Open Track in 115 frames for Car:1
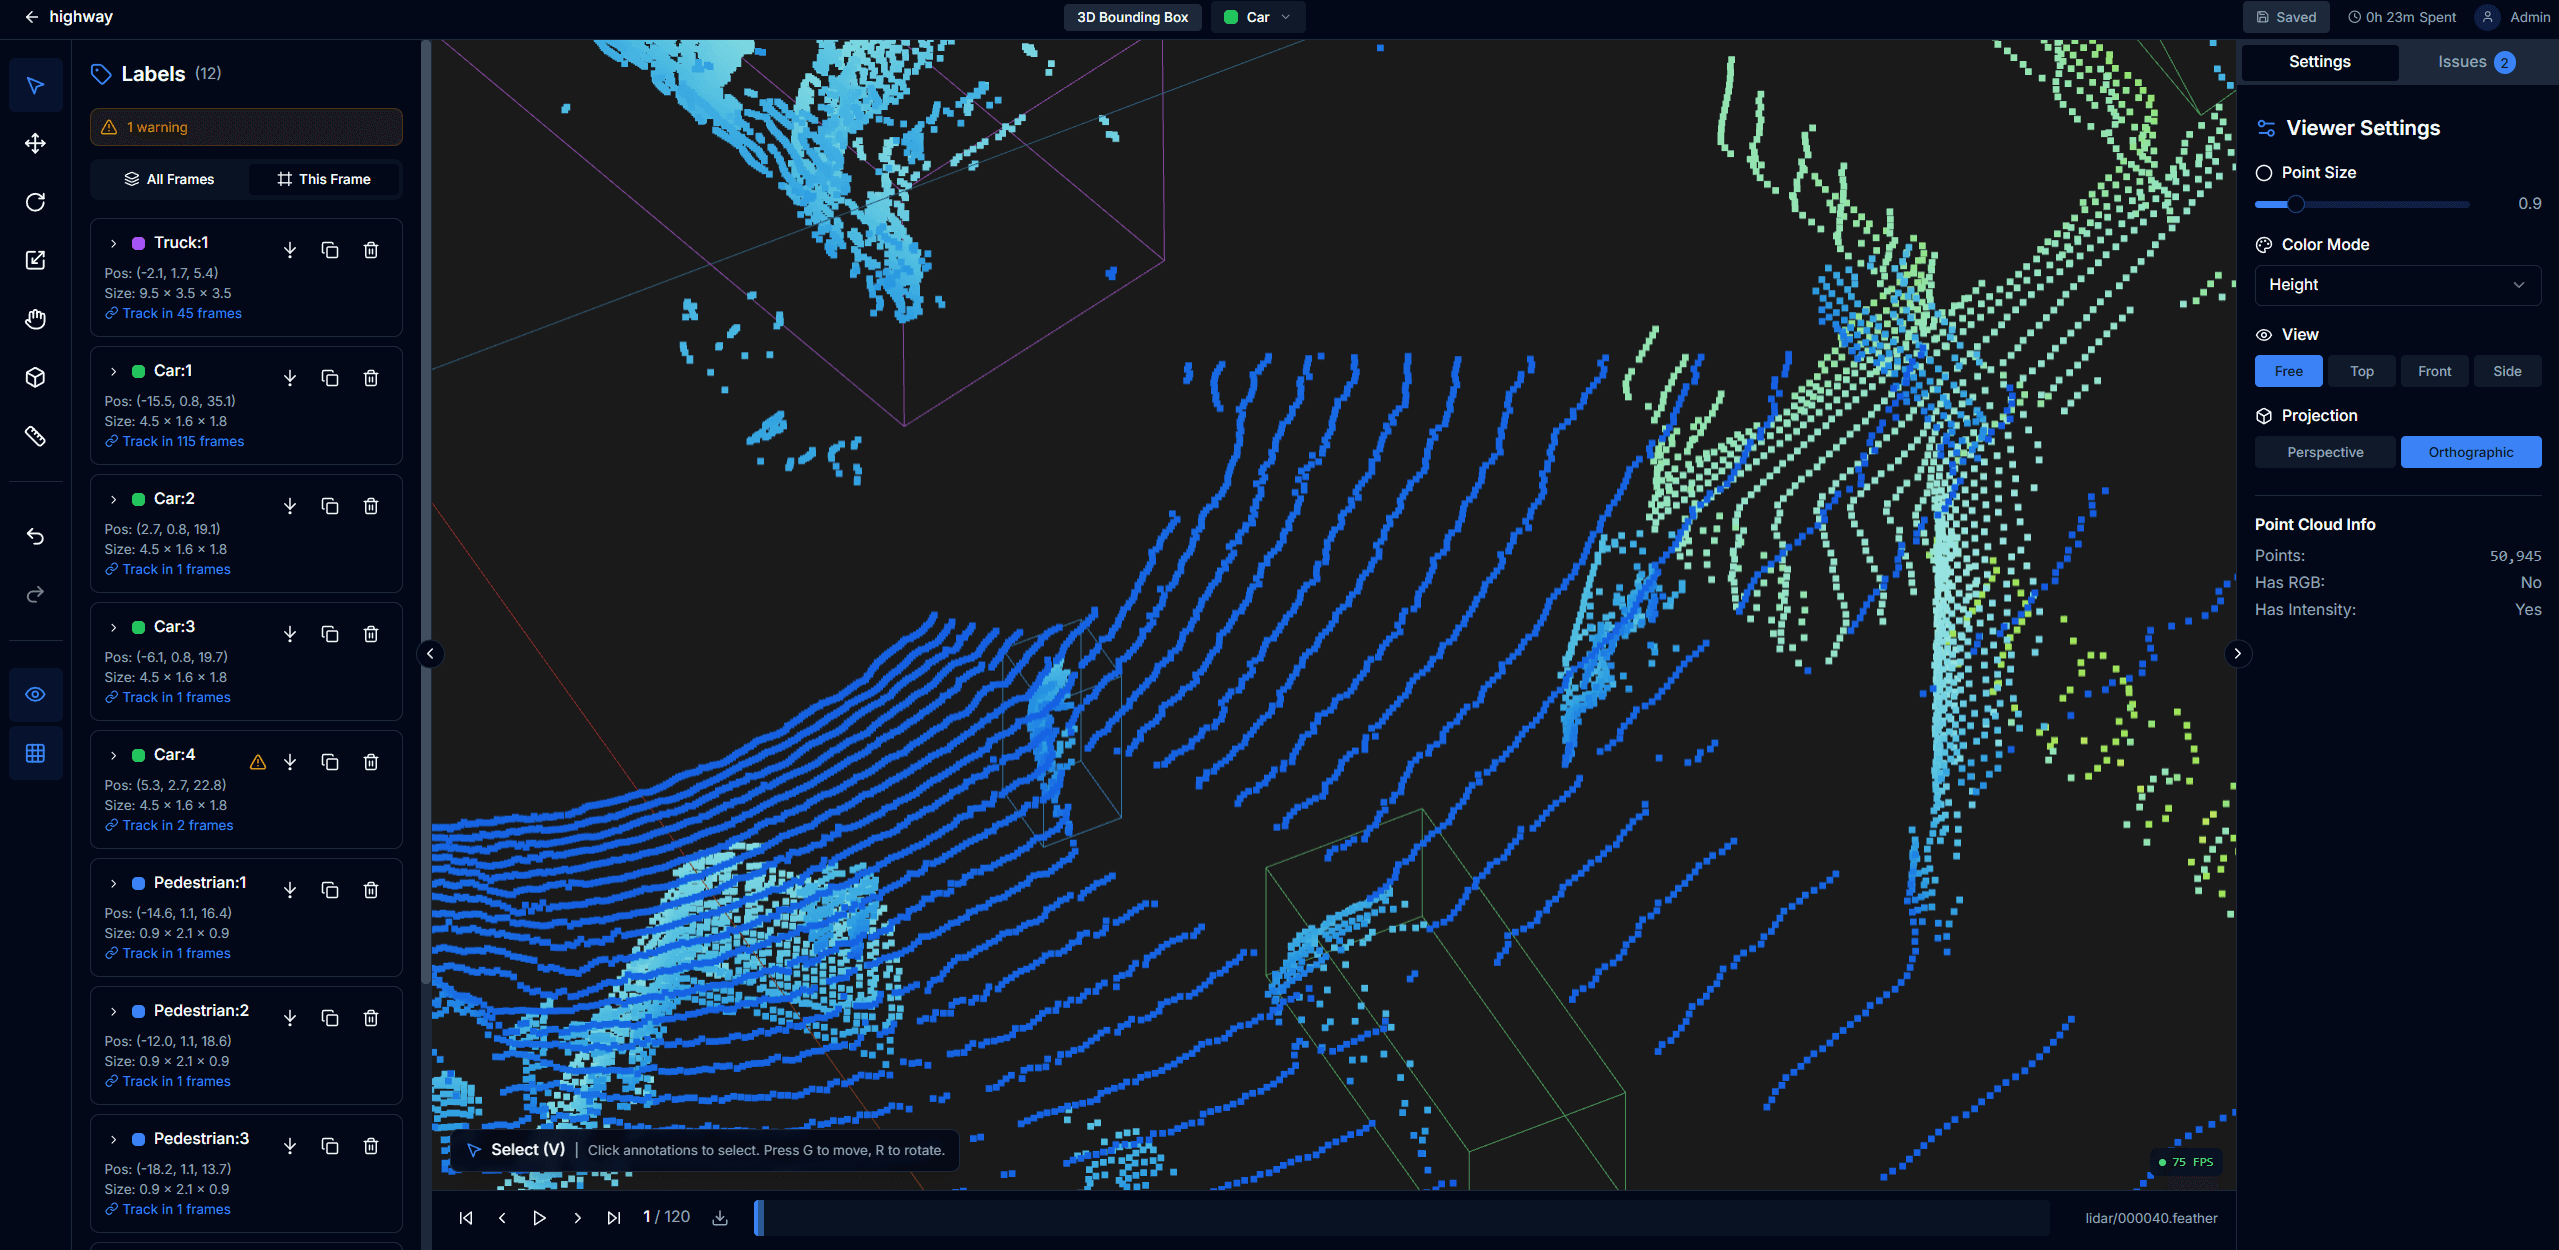This screenshot has height=1250, width=2559. [183, 440]
